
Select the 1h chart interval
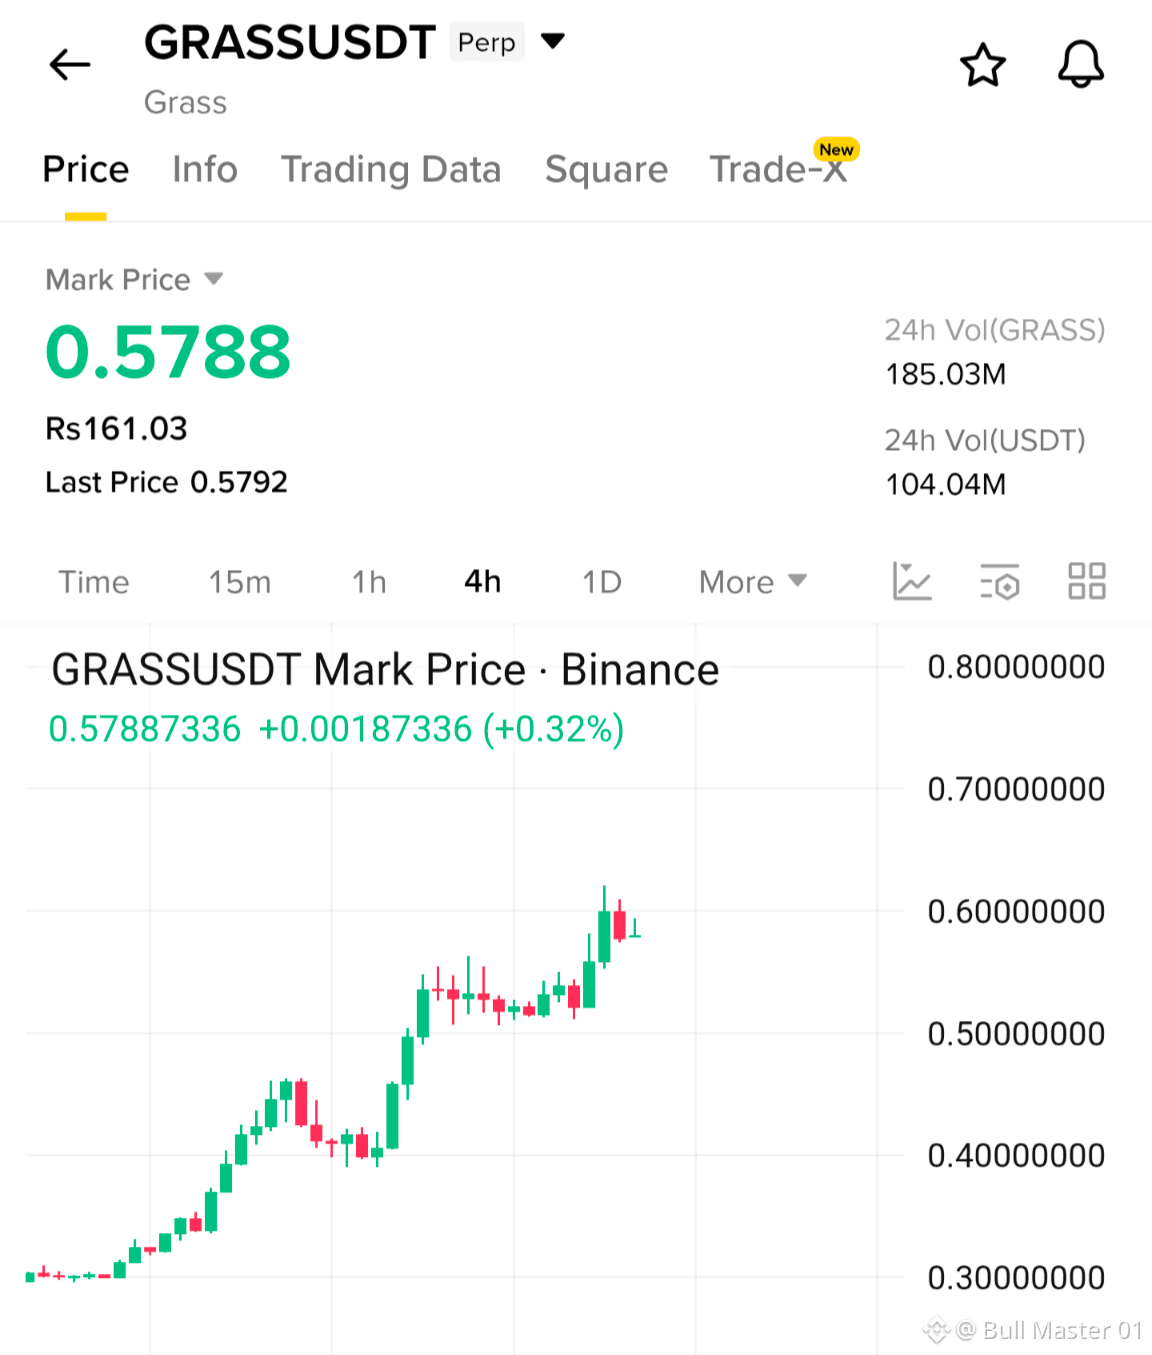[x=369, y=582]
